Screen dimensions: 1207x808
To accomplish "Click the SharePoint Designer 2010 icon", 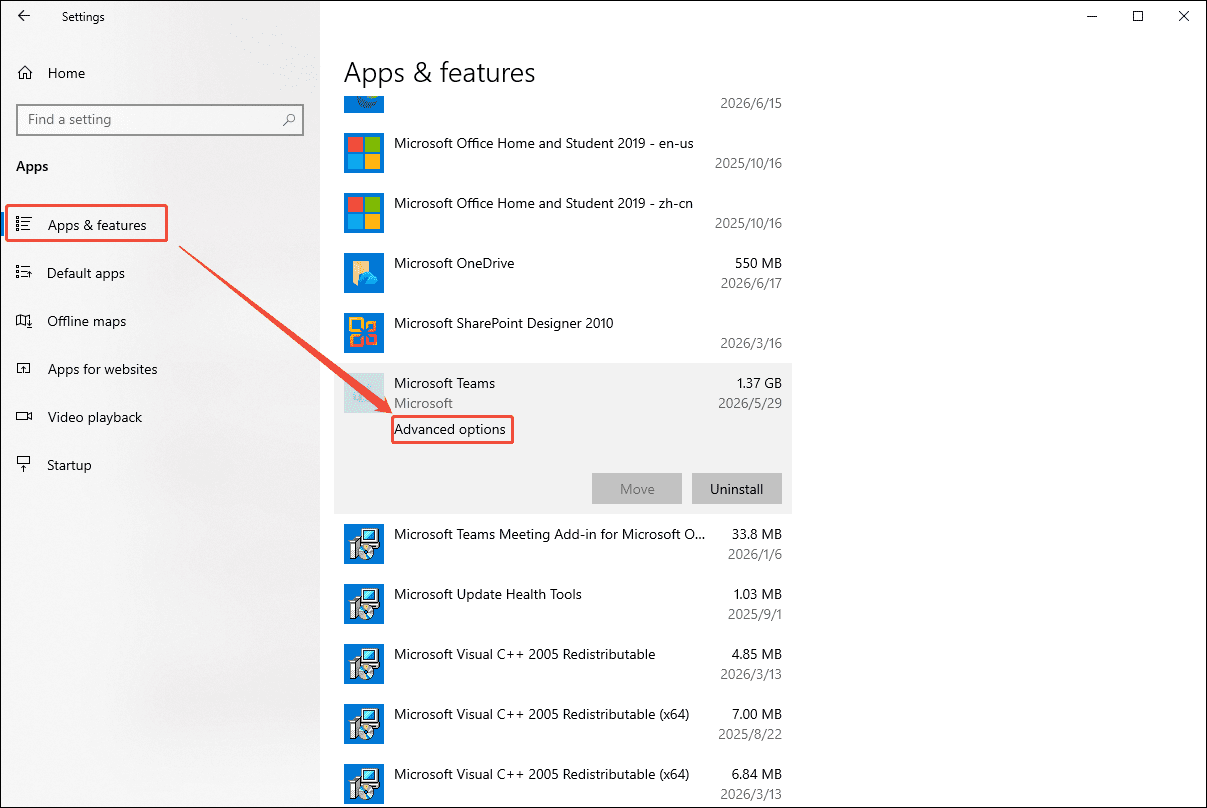I will click(364, 333).
